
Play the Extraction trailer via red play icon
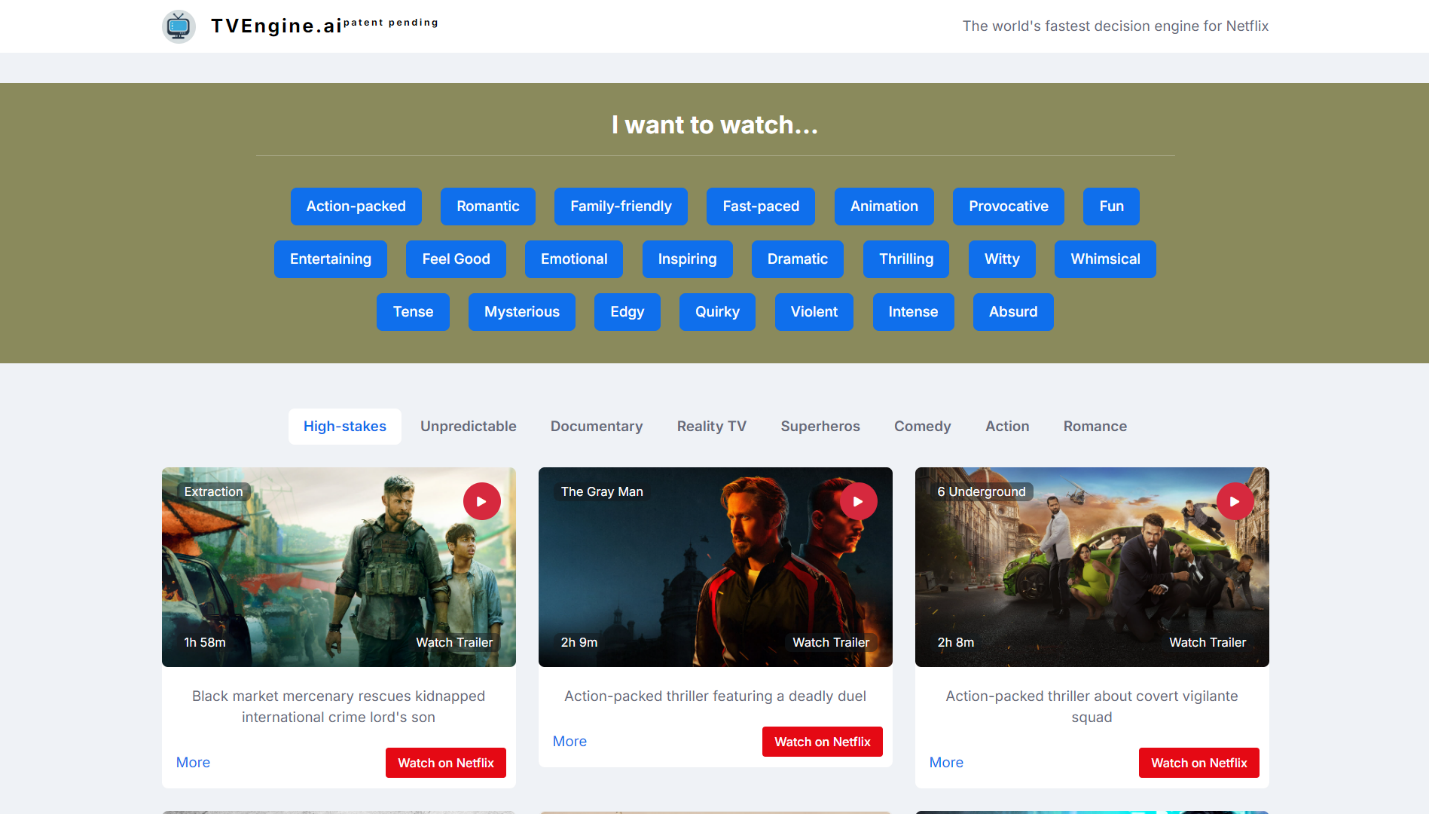482,501
